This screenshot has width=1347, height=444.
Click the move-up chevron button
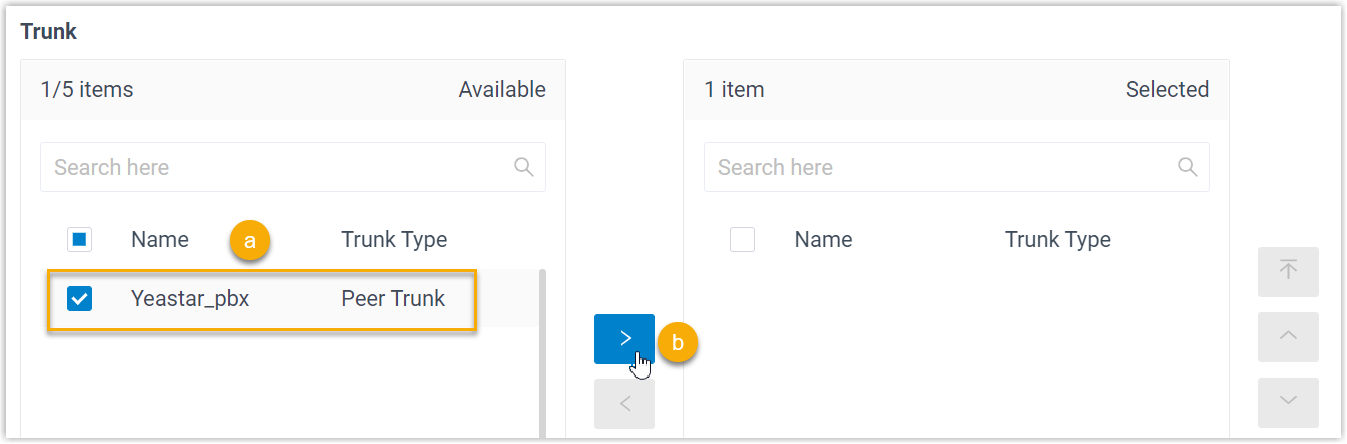pos(1288,337)
